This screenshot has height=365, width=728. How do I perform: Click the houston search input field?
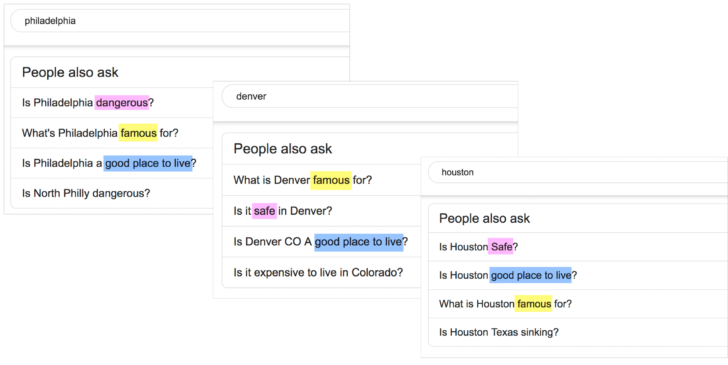coord(578,172)
